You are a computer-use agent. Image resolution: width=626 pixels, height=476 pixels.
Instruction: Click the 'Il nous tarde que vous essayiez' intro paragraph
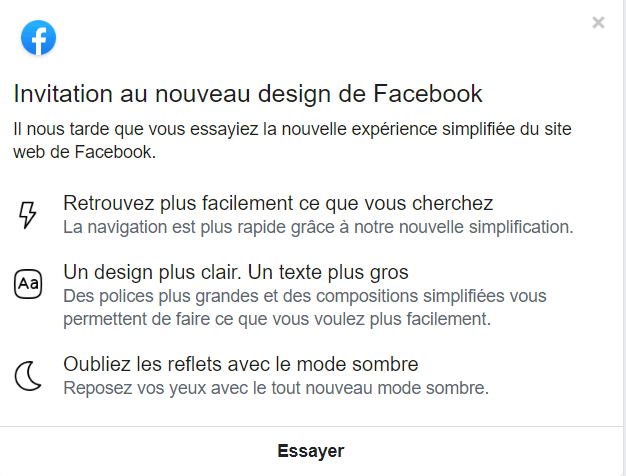click(x=292, y=141)
